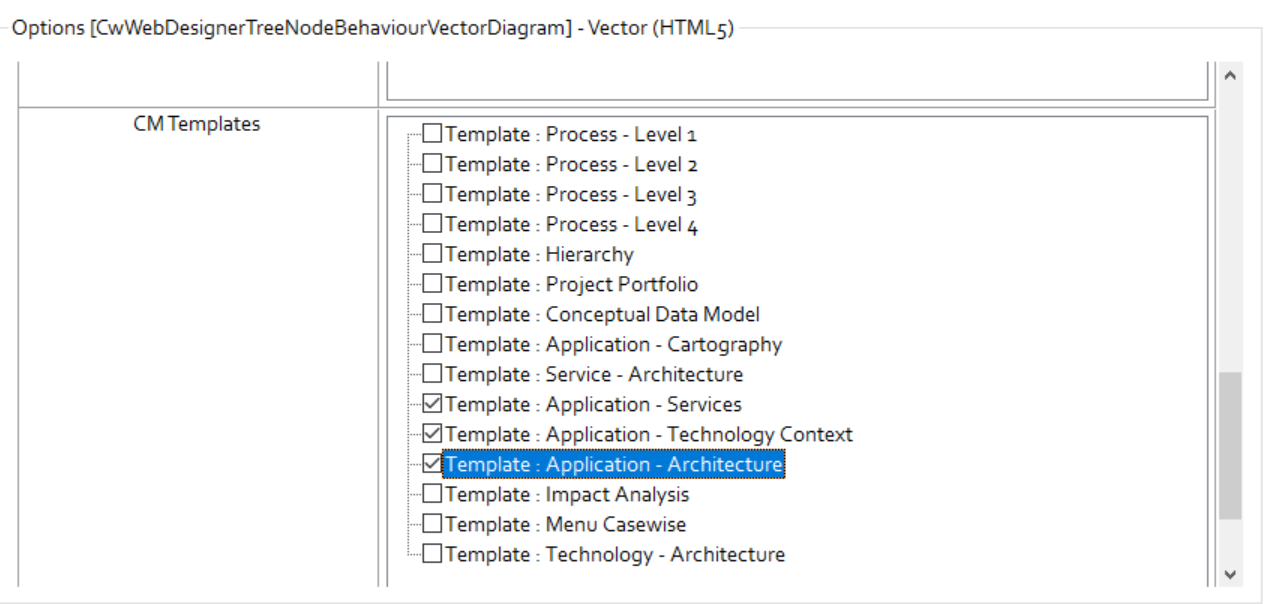Image resolution: width=1267 pixels, height=604 pixels.
Task: Enable Application - Cartography template checkbox
Action: tap(432, 344)
